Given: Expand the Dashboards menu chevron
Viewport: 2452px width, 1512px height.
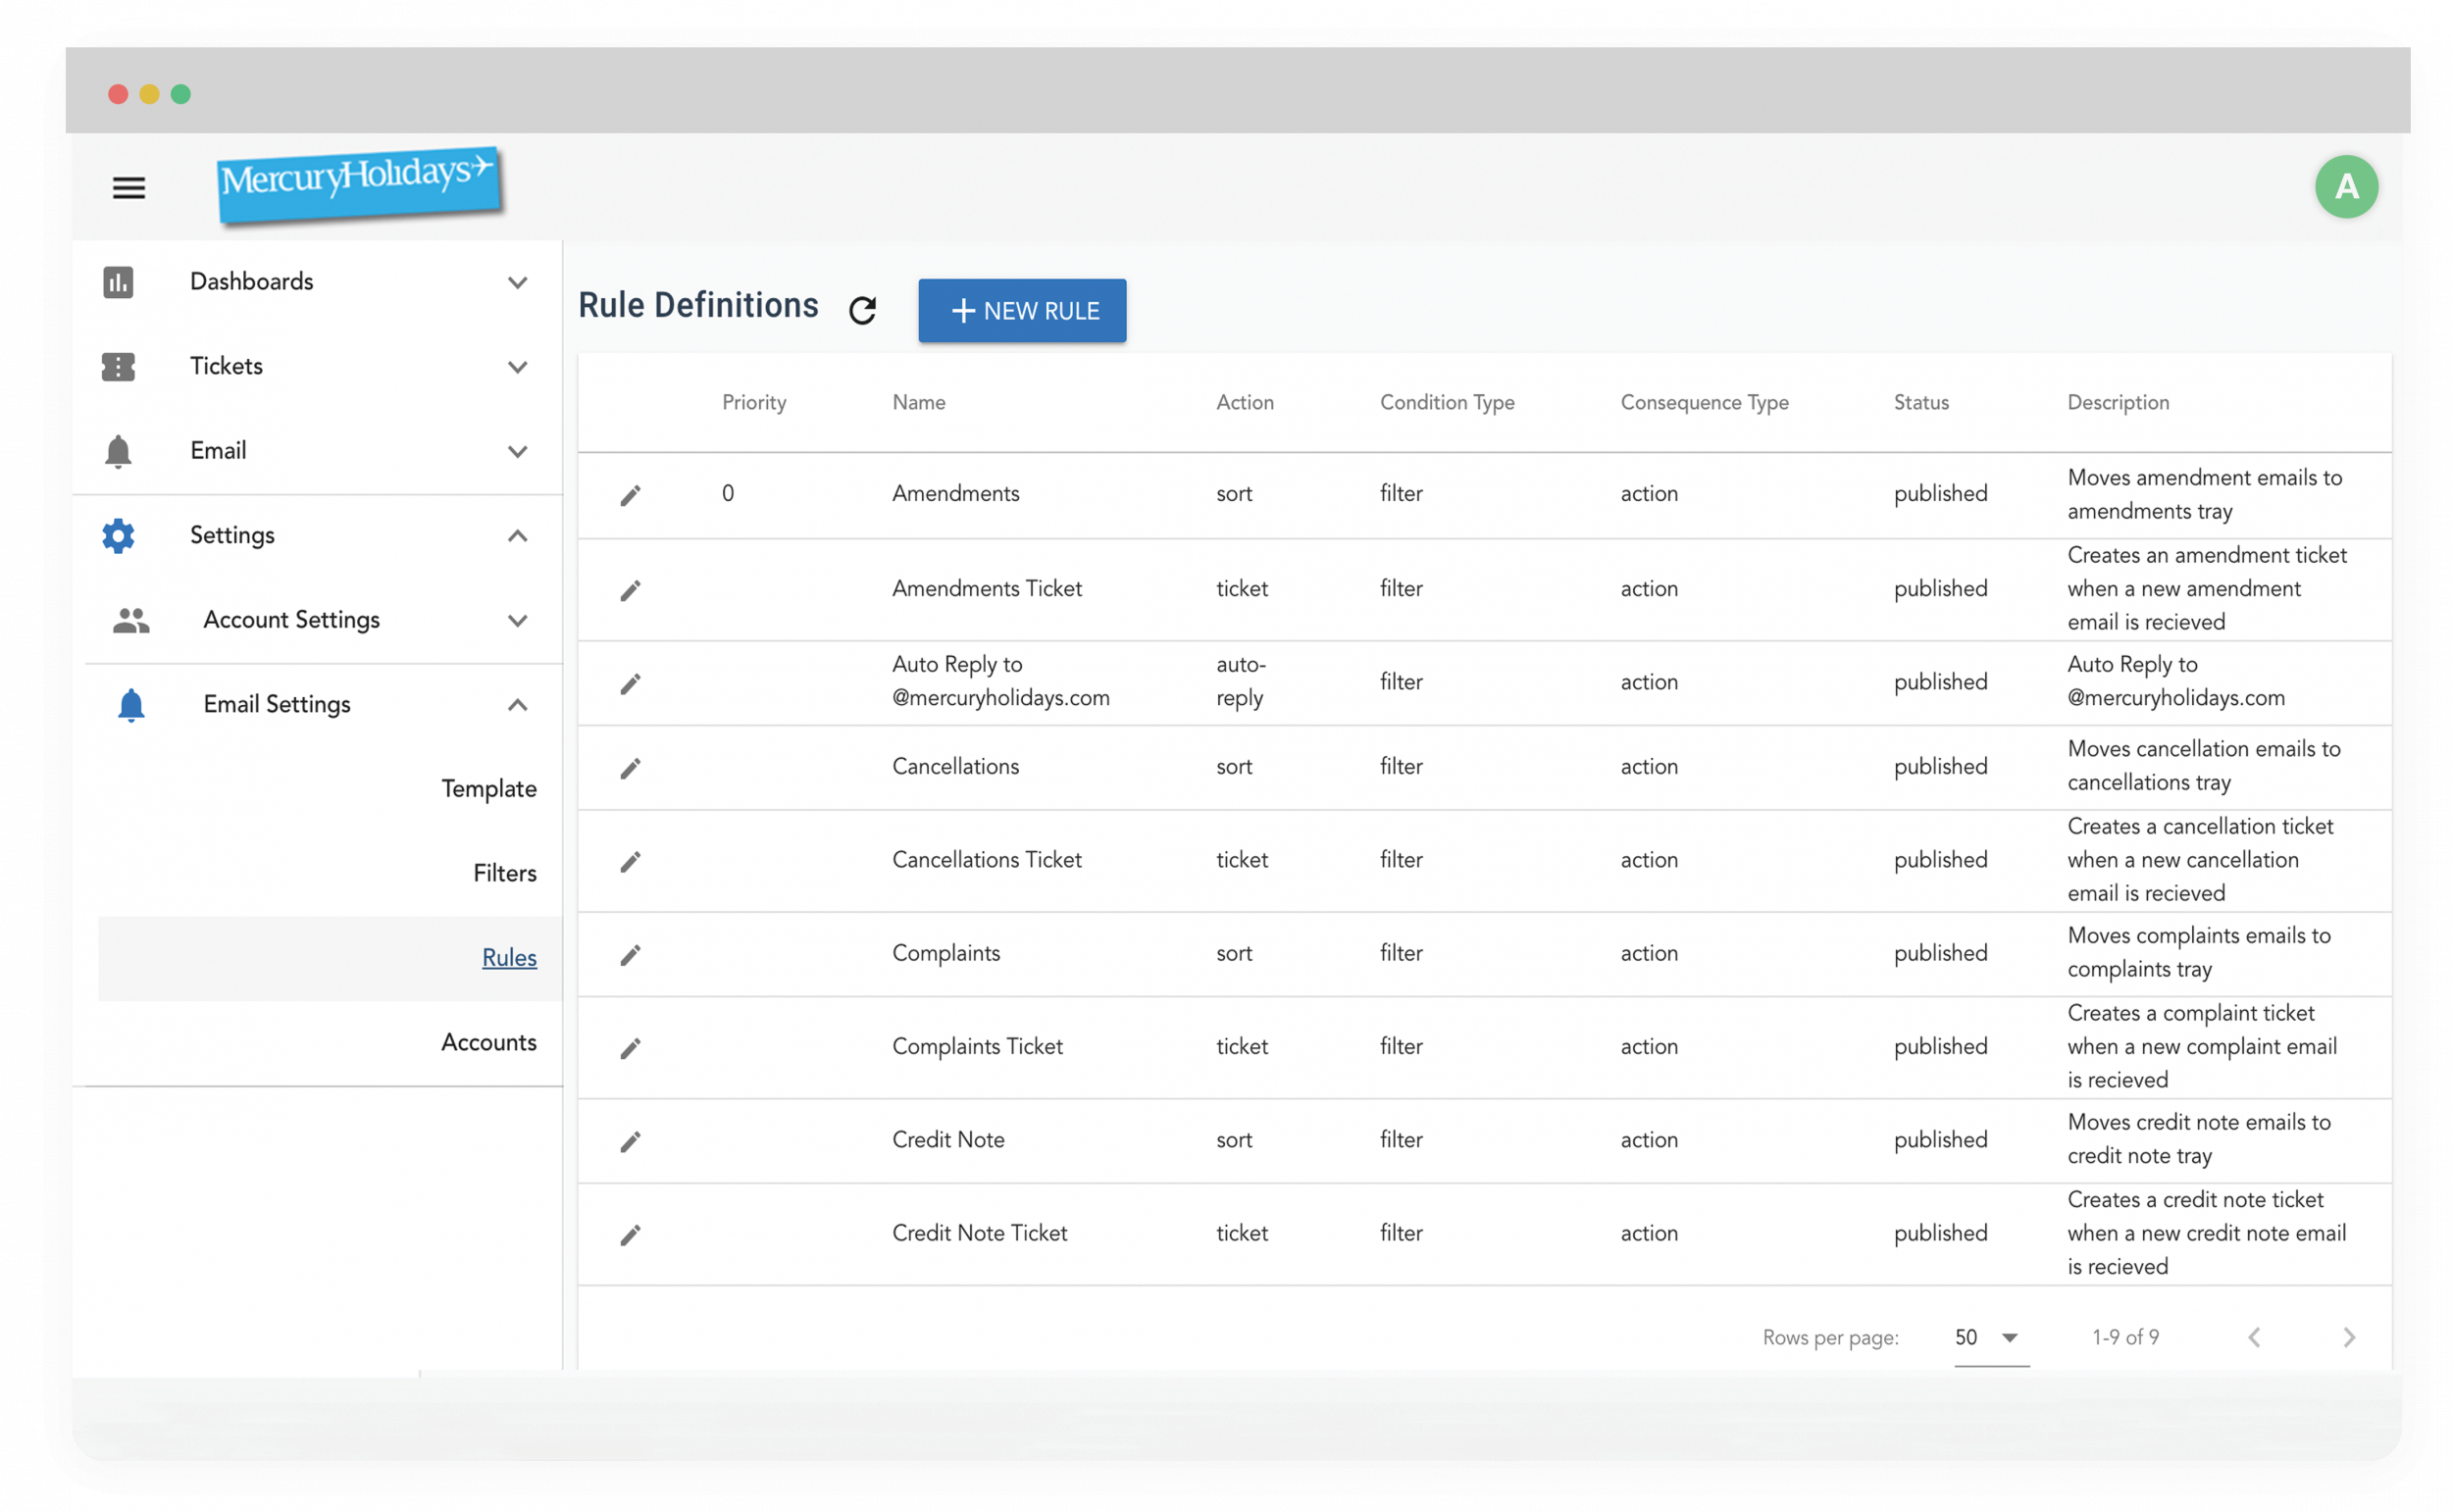Looking at the screenshot, I should tap(517, 283).
